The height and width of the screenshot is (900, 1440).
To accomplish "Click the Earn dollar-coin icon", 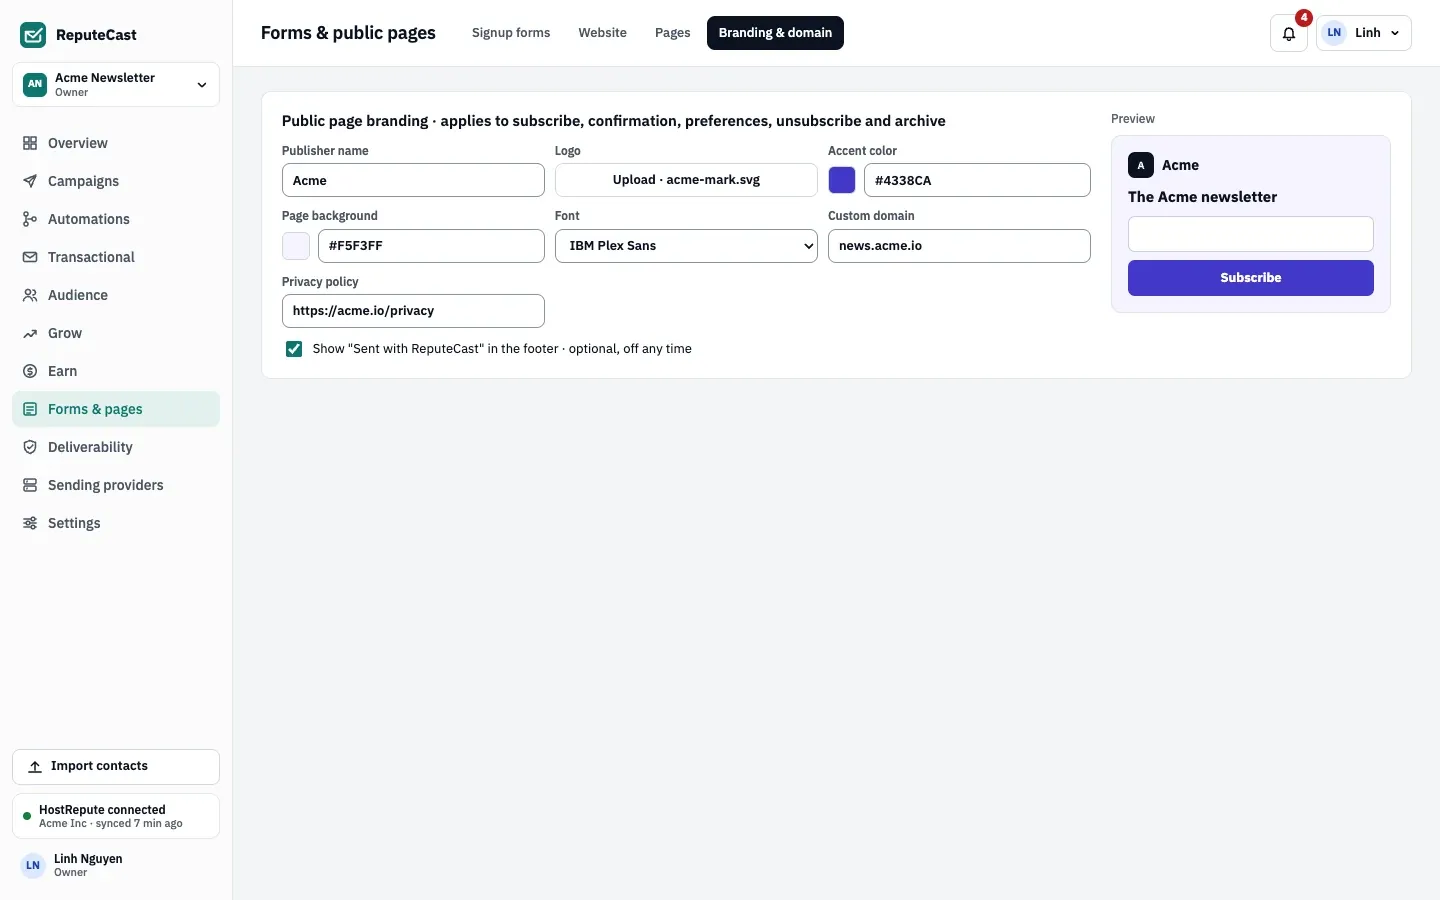I will point(30,371).
